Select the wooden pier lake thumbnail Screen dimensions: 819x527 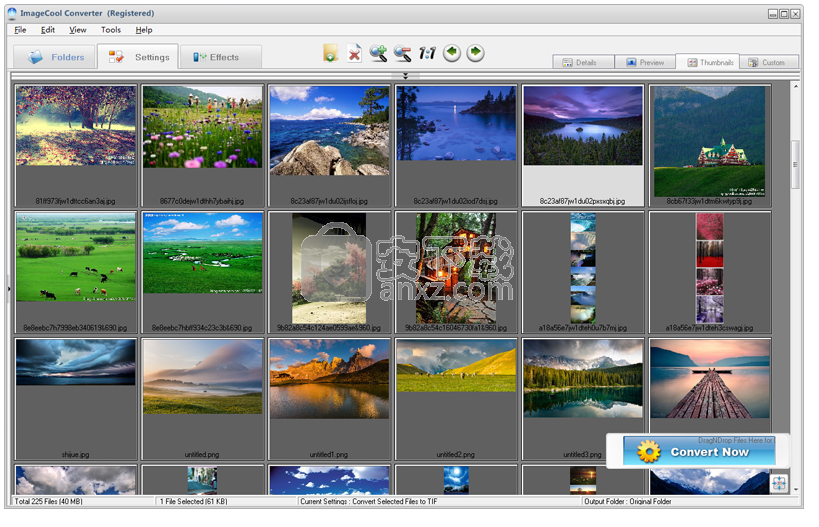point(710,387)
